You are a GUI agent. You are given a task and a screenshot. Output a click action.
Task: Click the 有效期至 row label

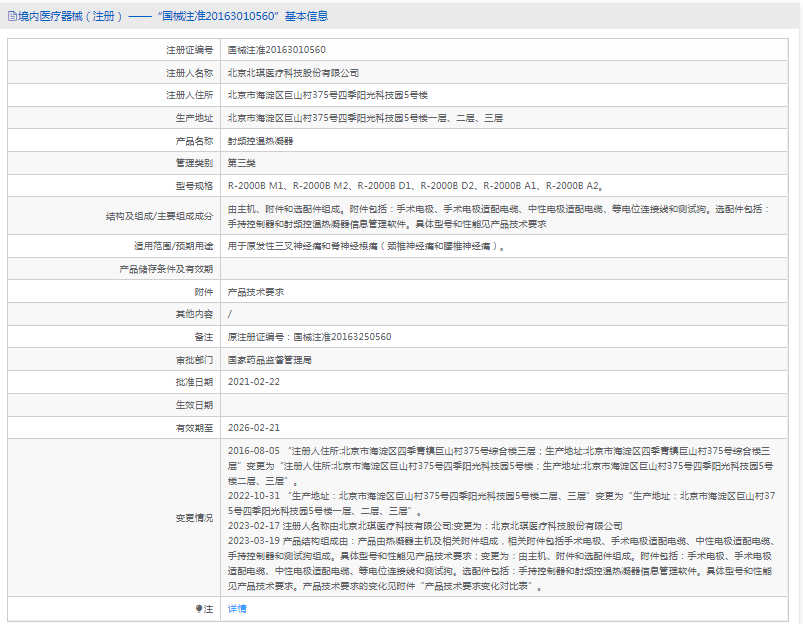(194, 428)
